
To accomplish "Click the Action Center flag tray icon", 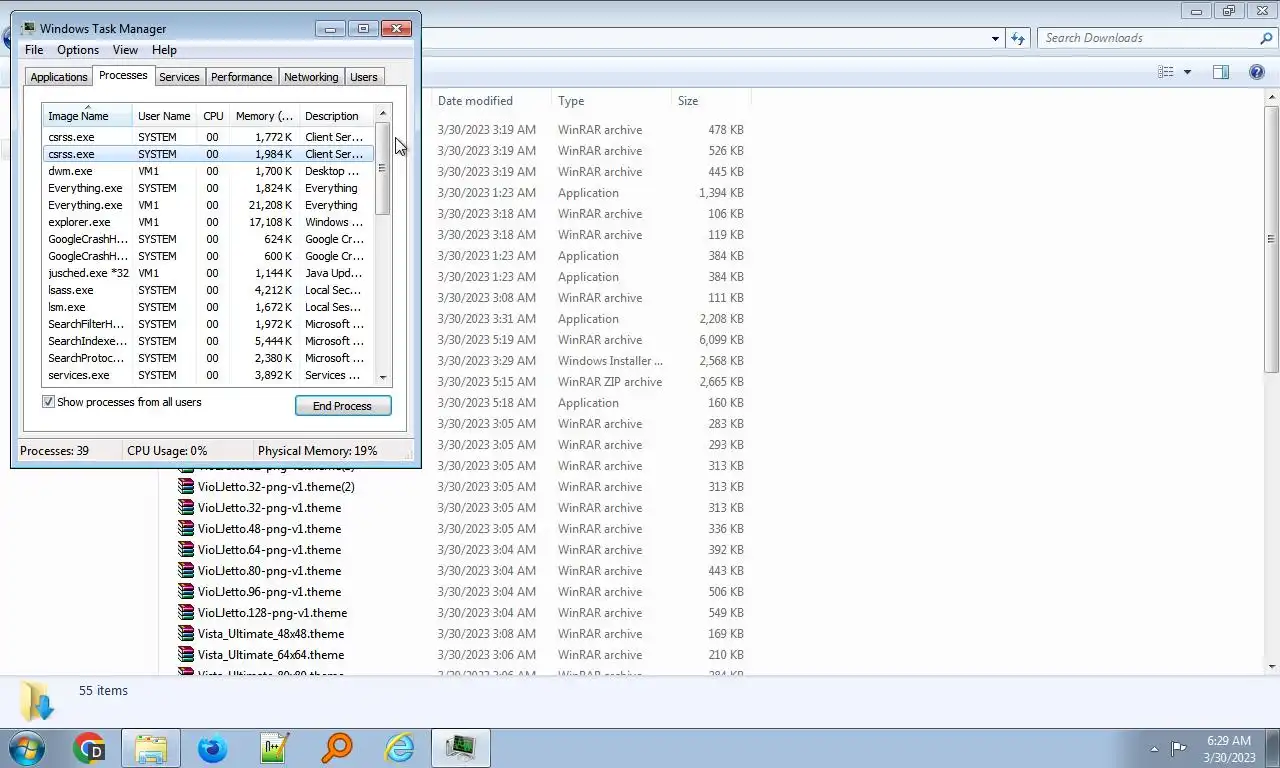I will coord(1179,748).
